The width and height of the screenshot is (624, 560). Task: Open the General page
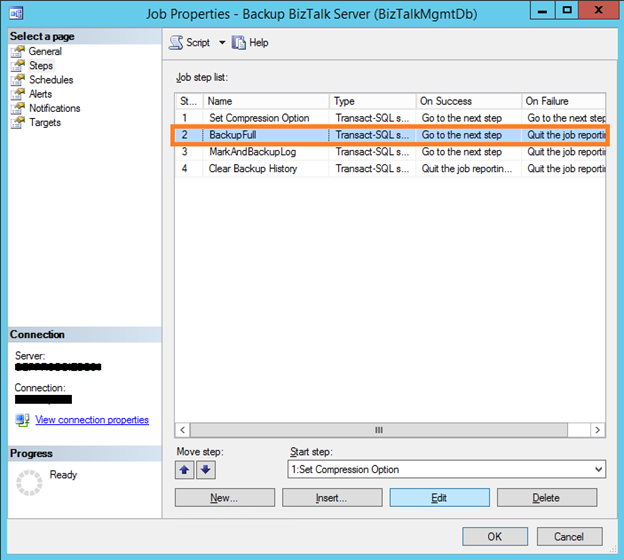tap(45, 51)
